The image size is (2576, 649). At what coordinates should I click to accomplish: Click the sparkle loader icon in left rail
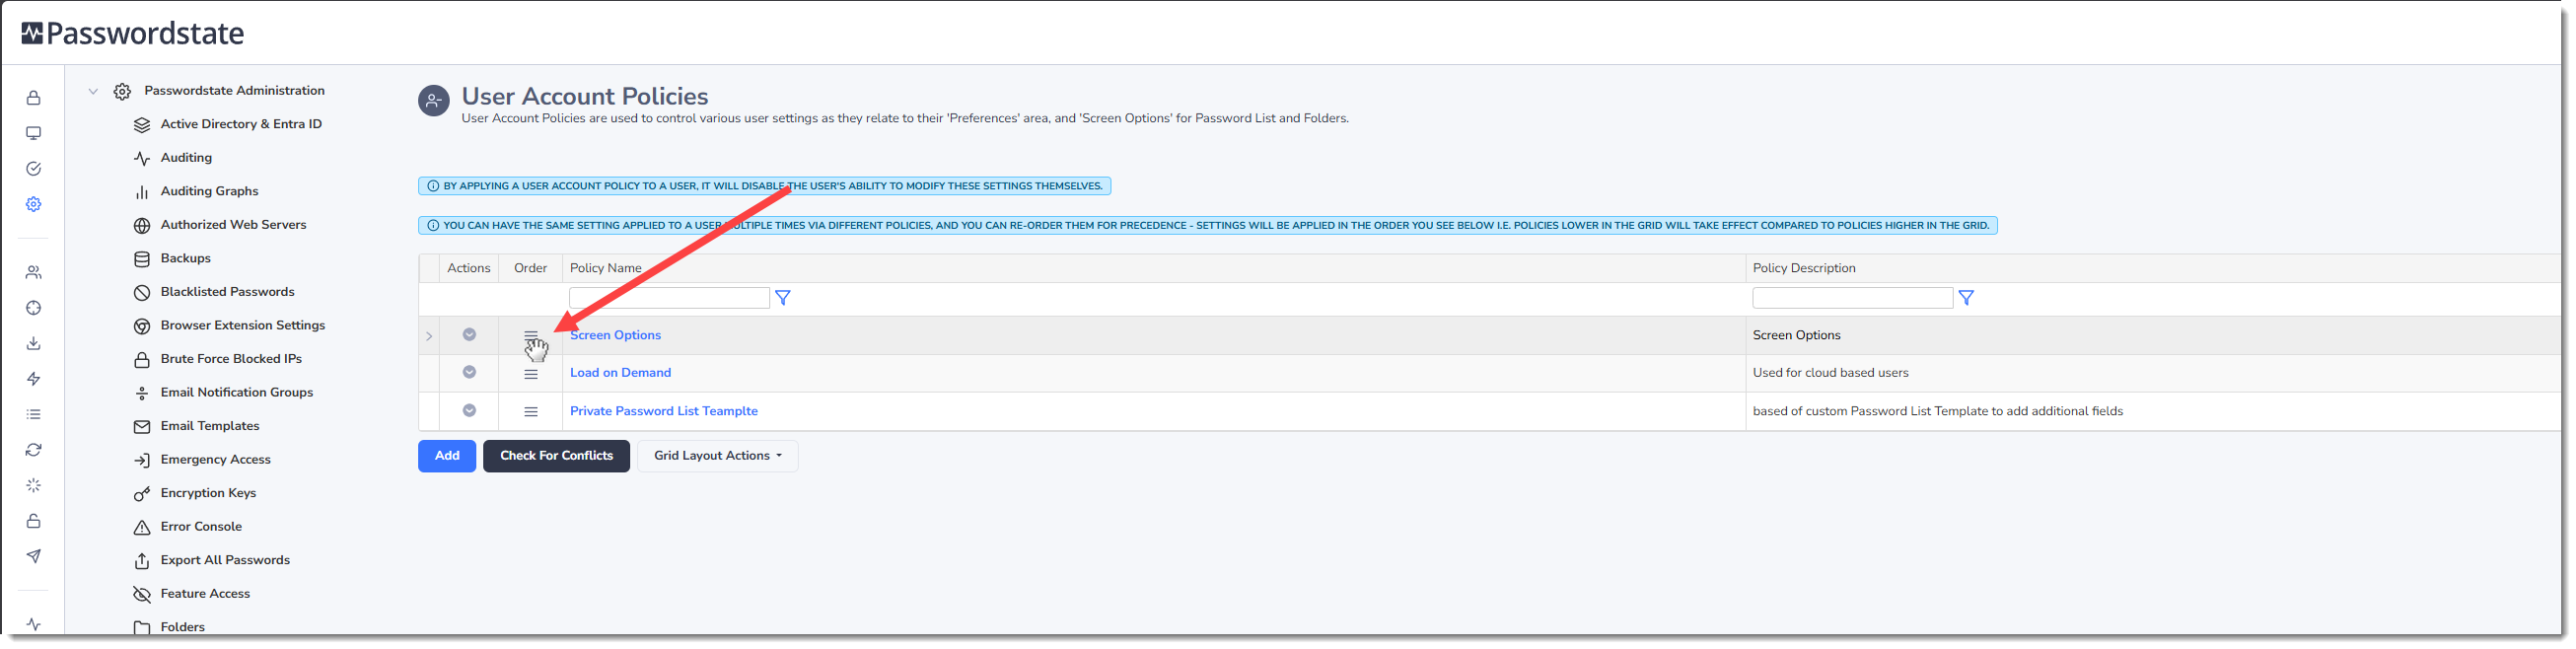(33, 485)
